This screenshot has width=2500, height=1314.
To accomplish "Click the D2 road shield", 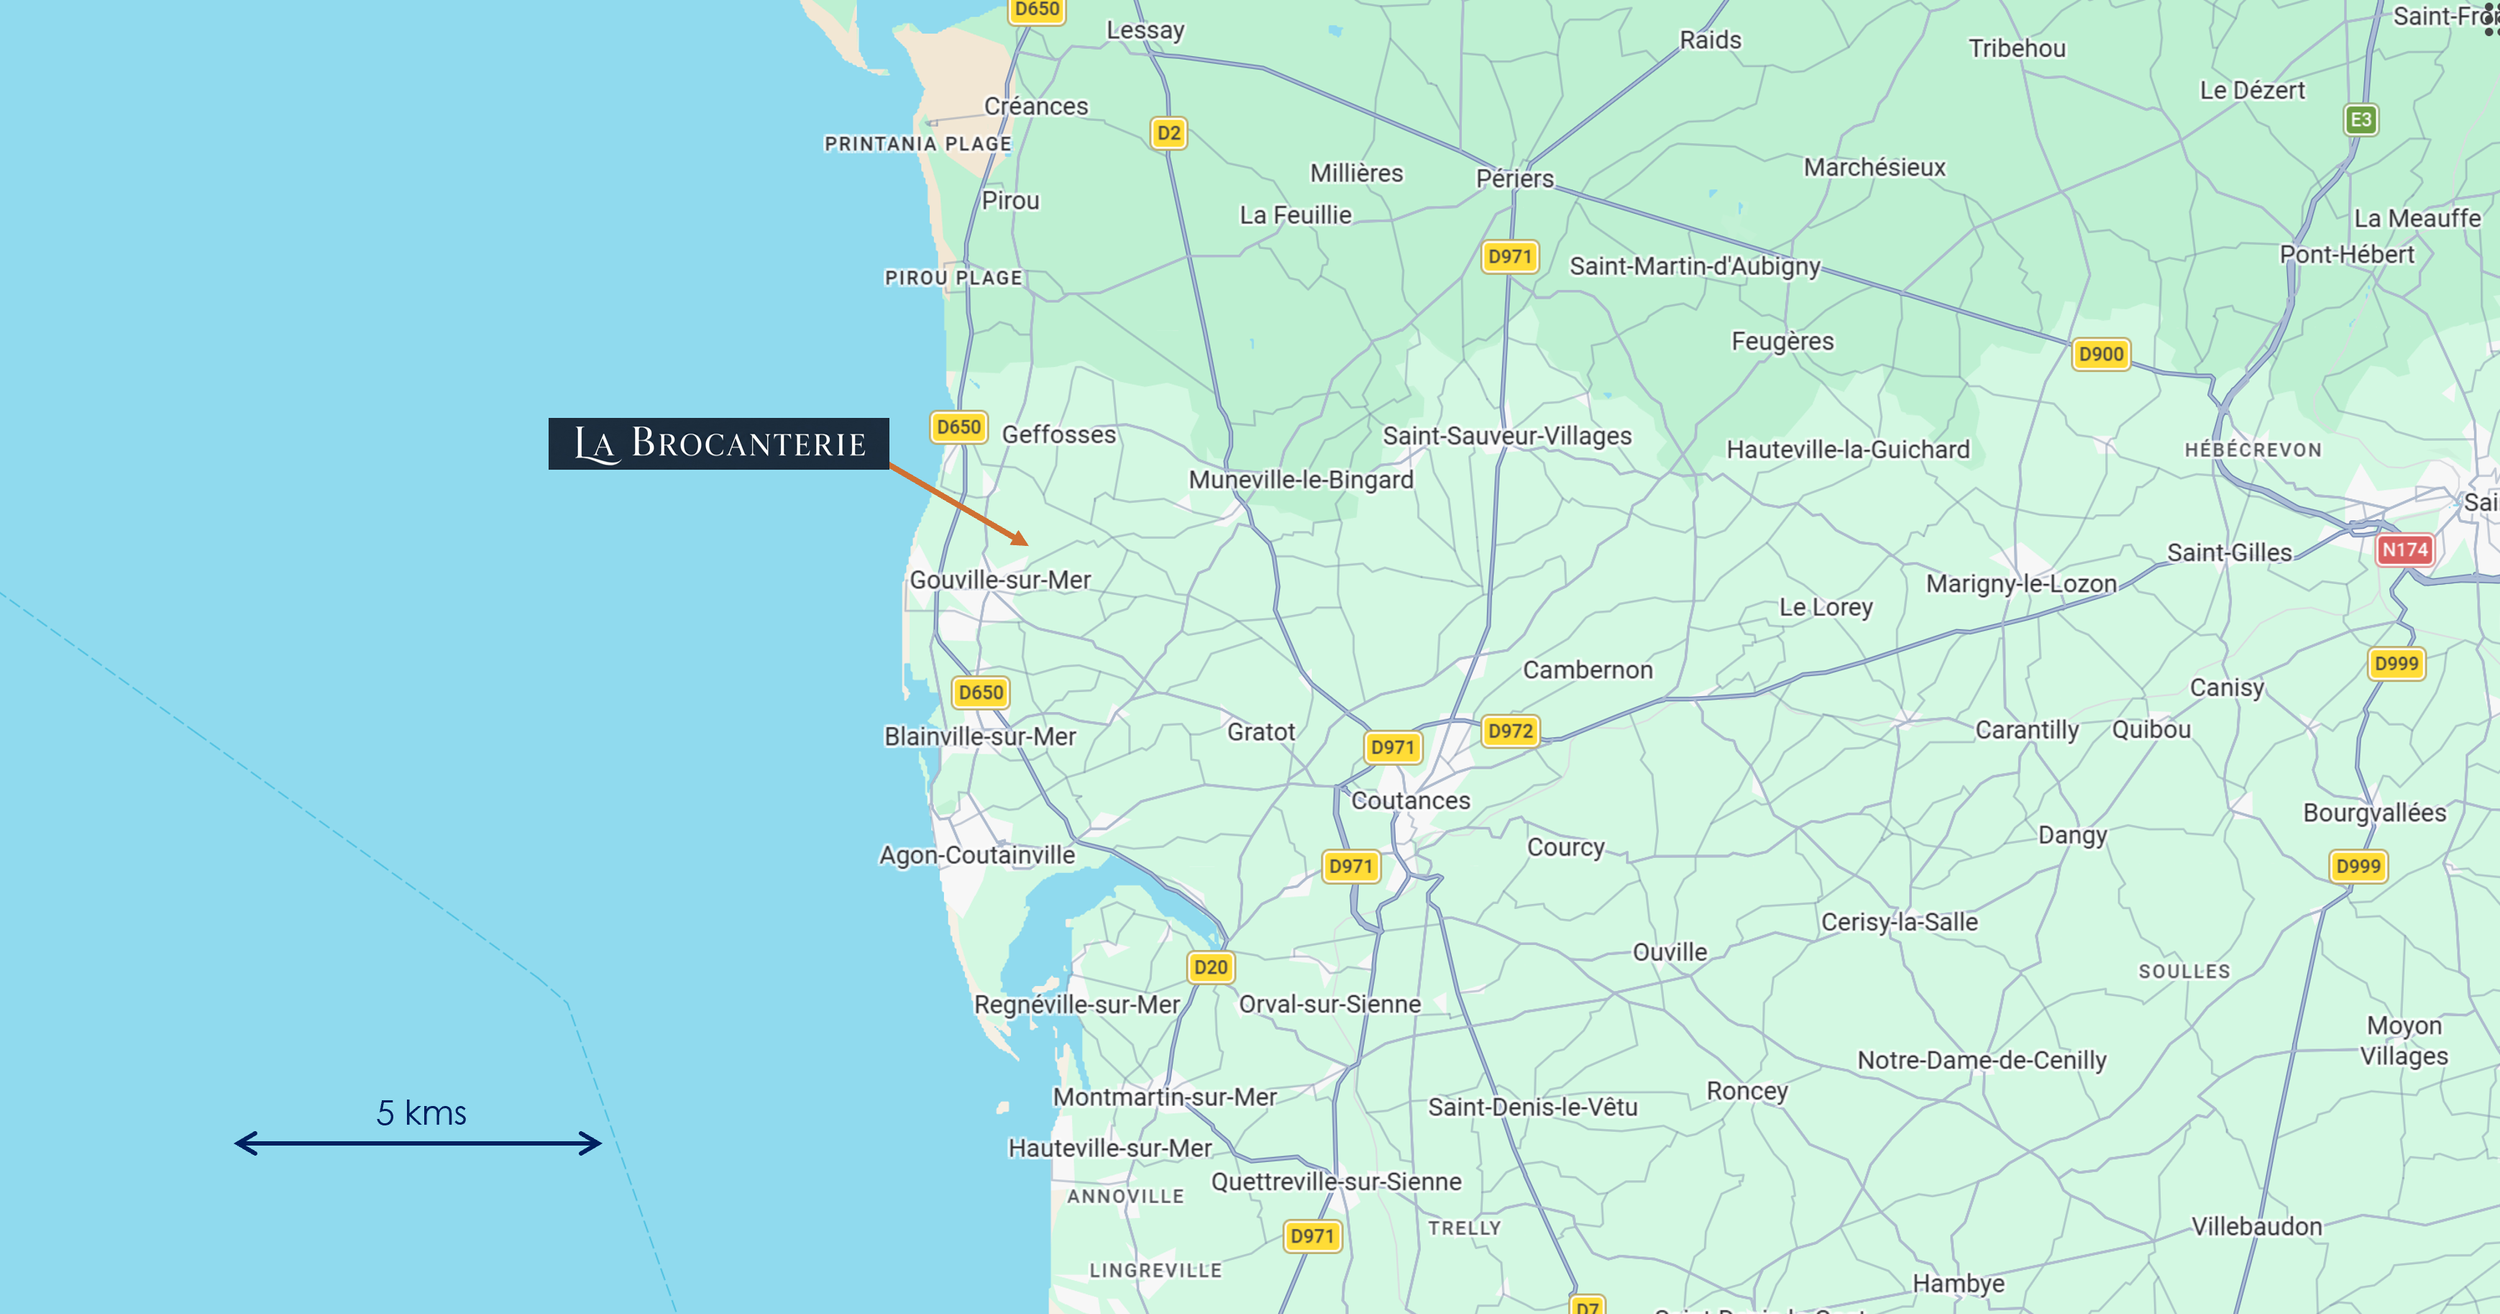I will click(1168, 133).
